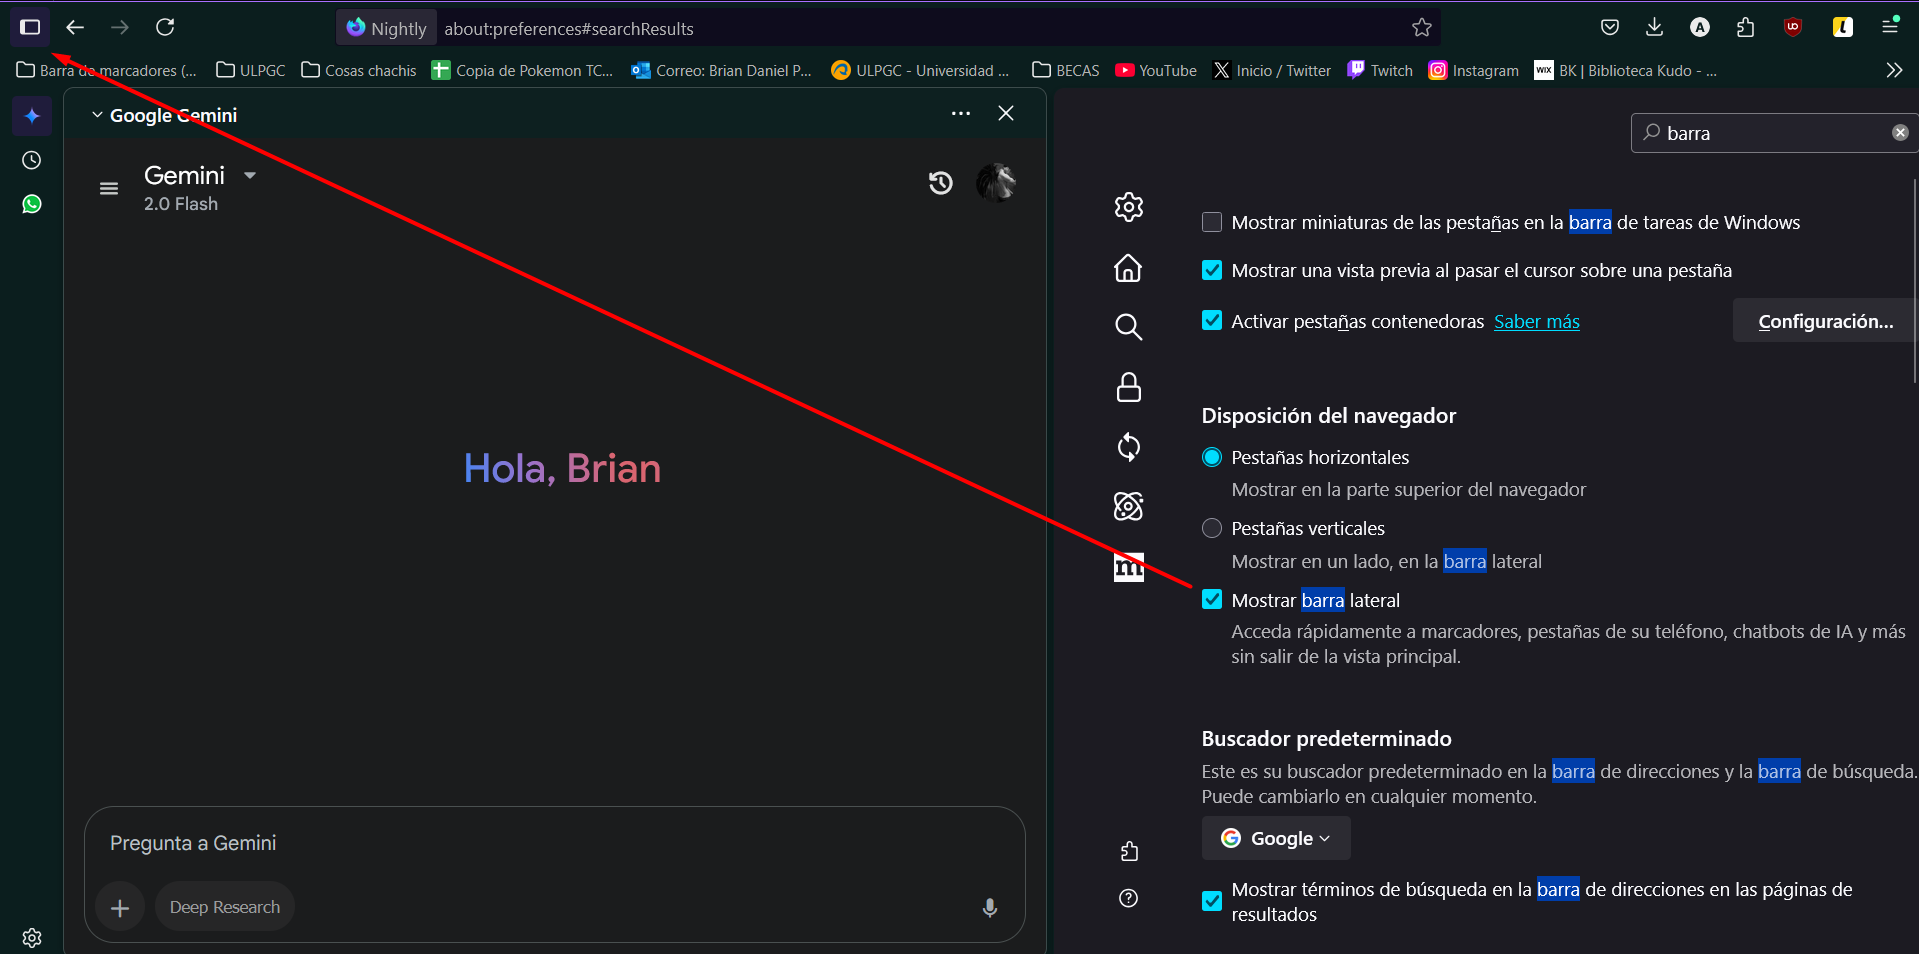Image resolution: width=1919 pixels, height=954 pixels.
Task: Open the Privacy & Security lock category
Action: [x=1129, y=387]
